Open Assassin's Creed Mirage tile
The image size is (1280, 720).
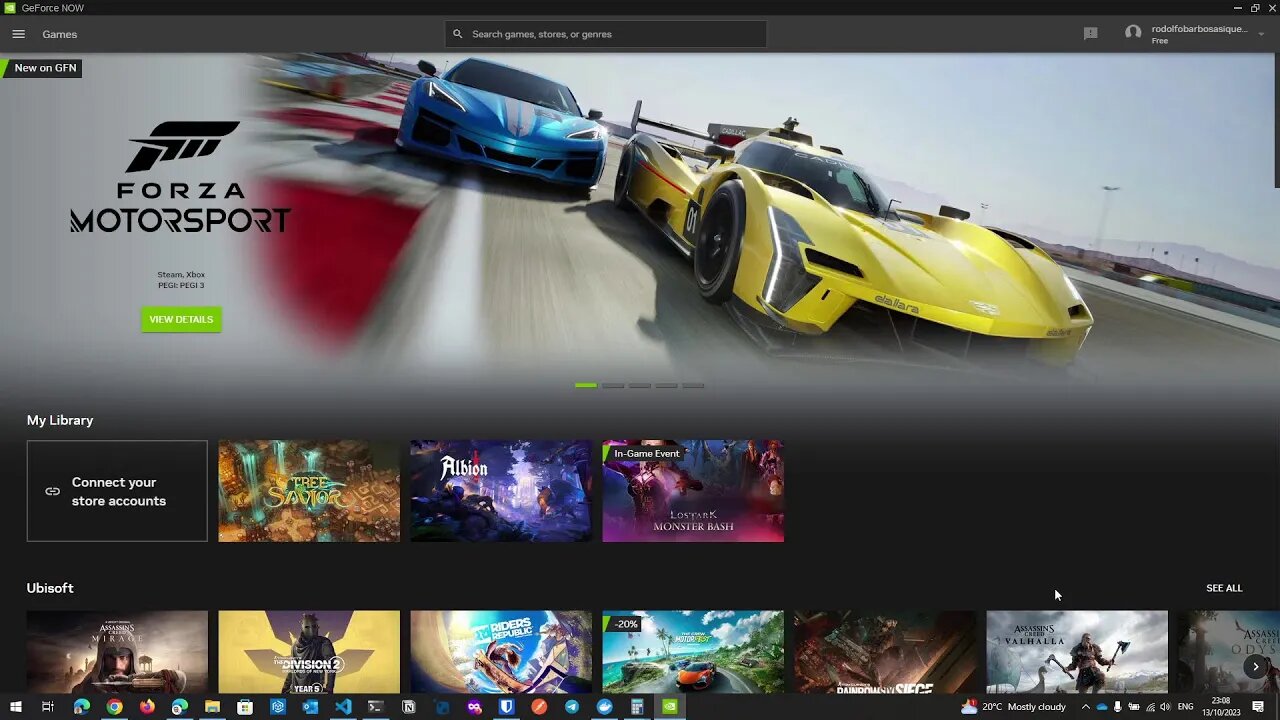coord(117,652)
